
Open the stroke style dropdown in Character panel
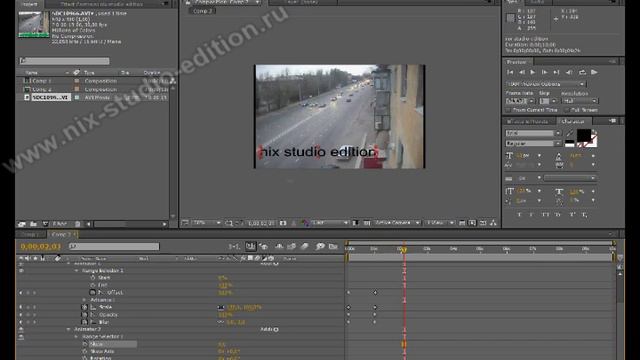(x=570, y=178)
